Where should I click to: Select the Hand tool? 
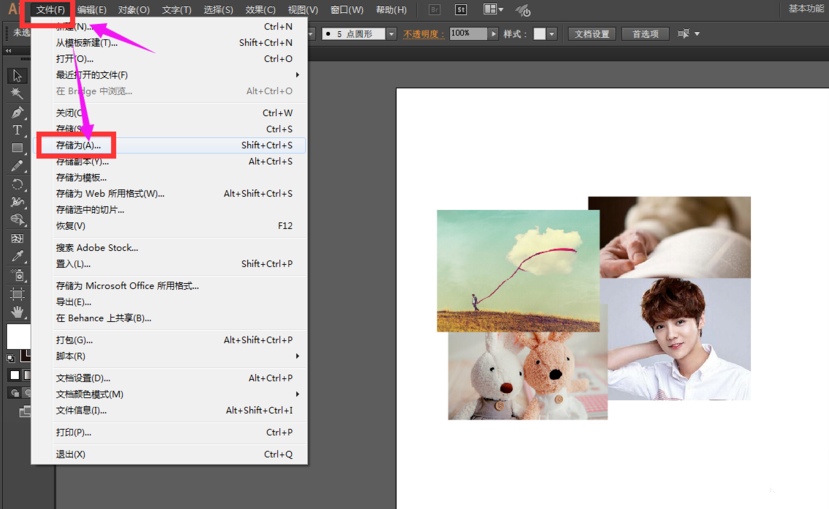(17, 312)
